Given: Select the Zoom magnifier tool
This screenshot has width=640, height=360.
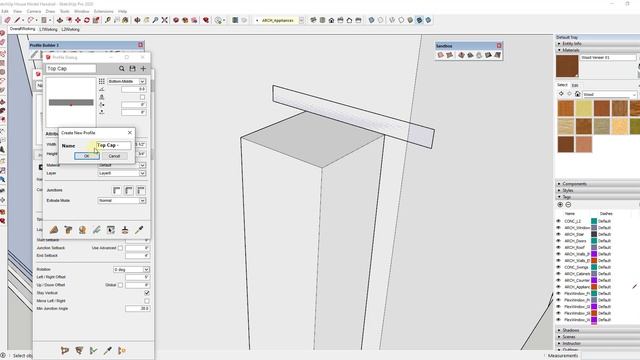Looking at the screenshot, I should click(x=156, y=20).
